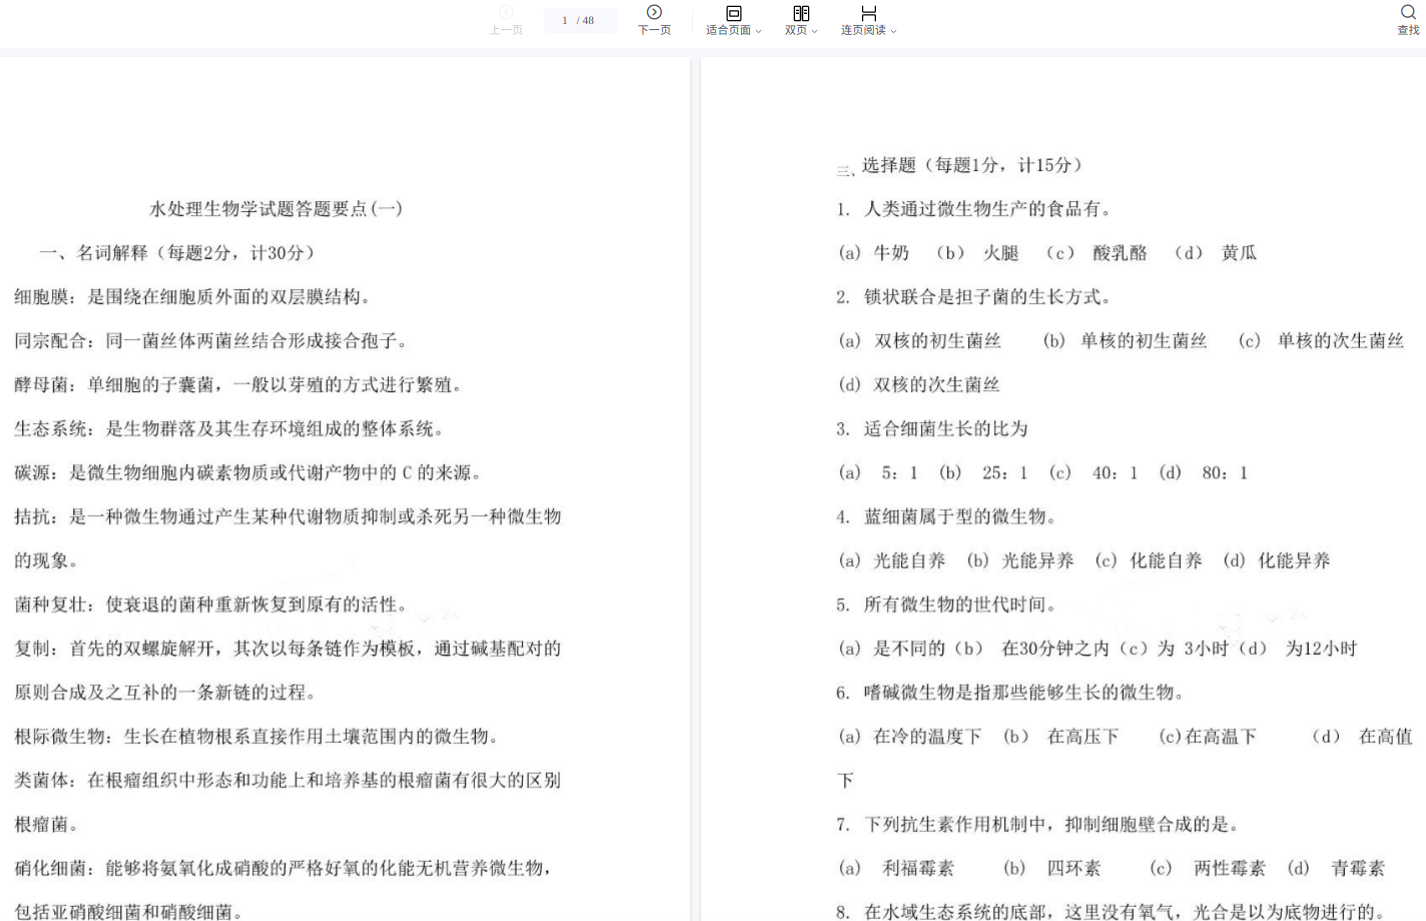Expand the 适合页面 dropdown arrow
The width and height of the screenshot is (1426, 921).
pyautogui.click(x=759, y=31)
